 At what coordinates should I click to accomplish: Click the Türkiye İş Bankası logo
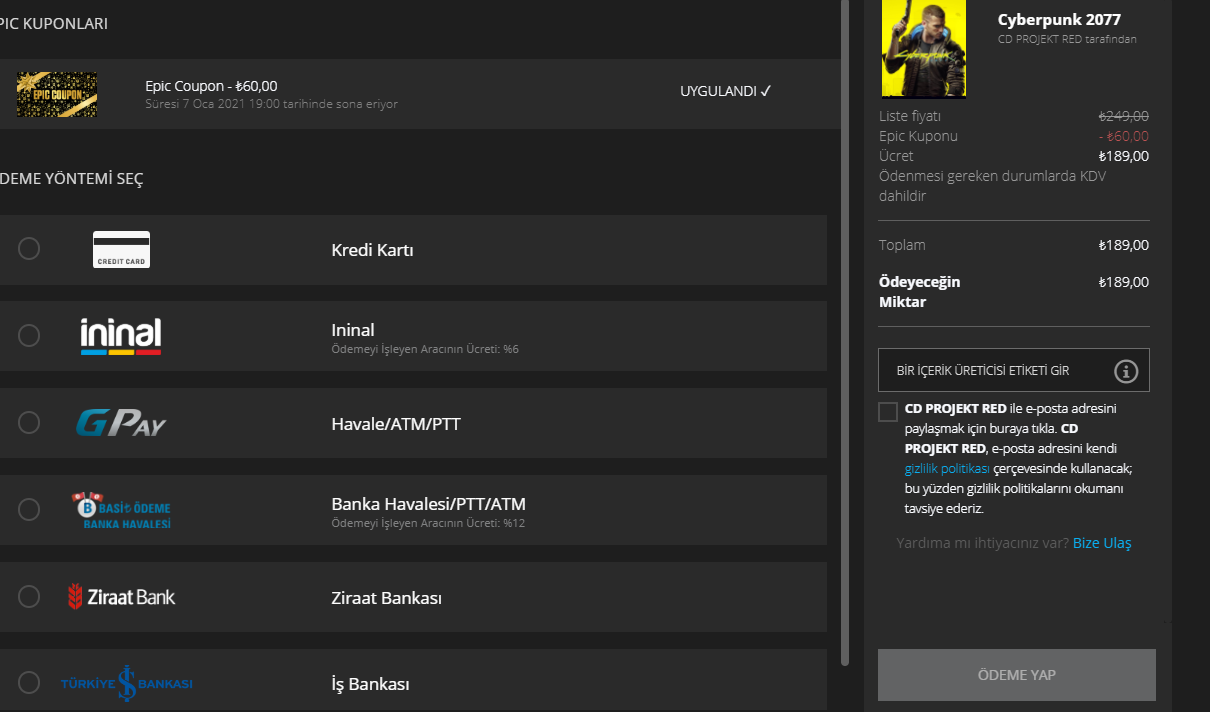pyautogui.click(x=126, y=684)
